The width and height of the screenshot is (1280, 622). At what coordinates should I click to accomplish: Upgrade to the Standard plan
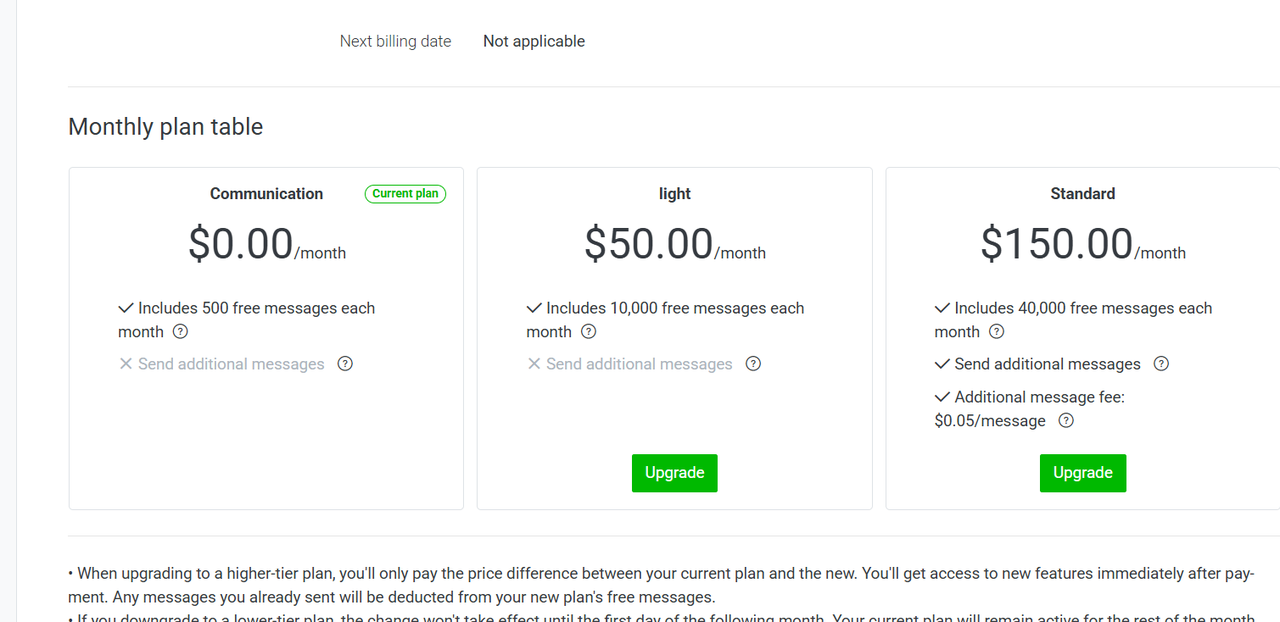1082,473
